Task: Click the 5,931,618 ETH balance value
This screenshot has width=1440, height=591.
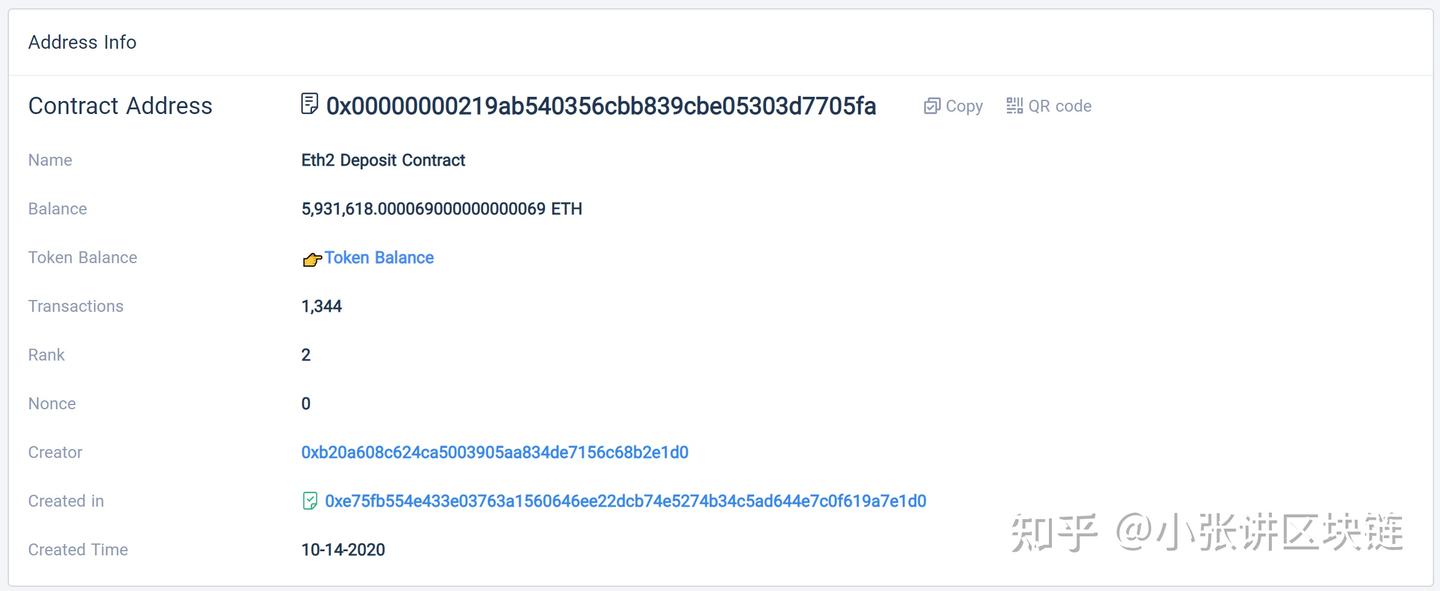Action: click(x=441, y=209)
